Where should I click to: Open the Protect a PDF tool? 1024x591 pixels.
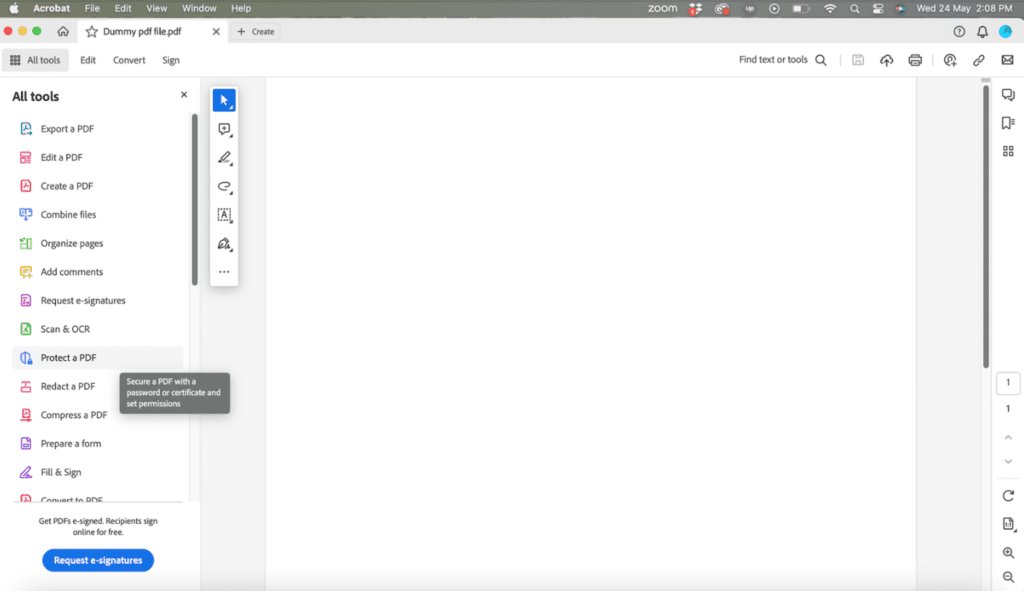click(69, 357)
